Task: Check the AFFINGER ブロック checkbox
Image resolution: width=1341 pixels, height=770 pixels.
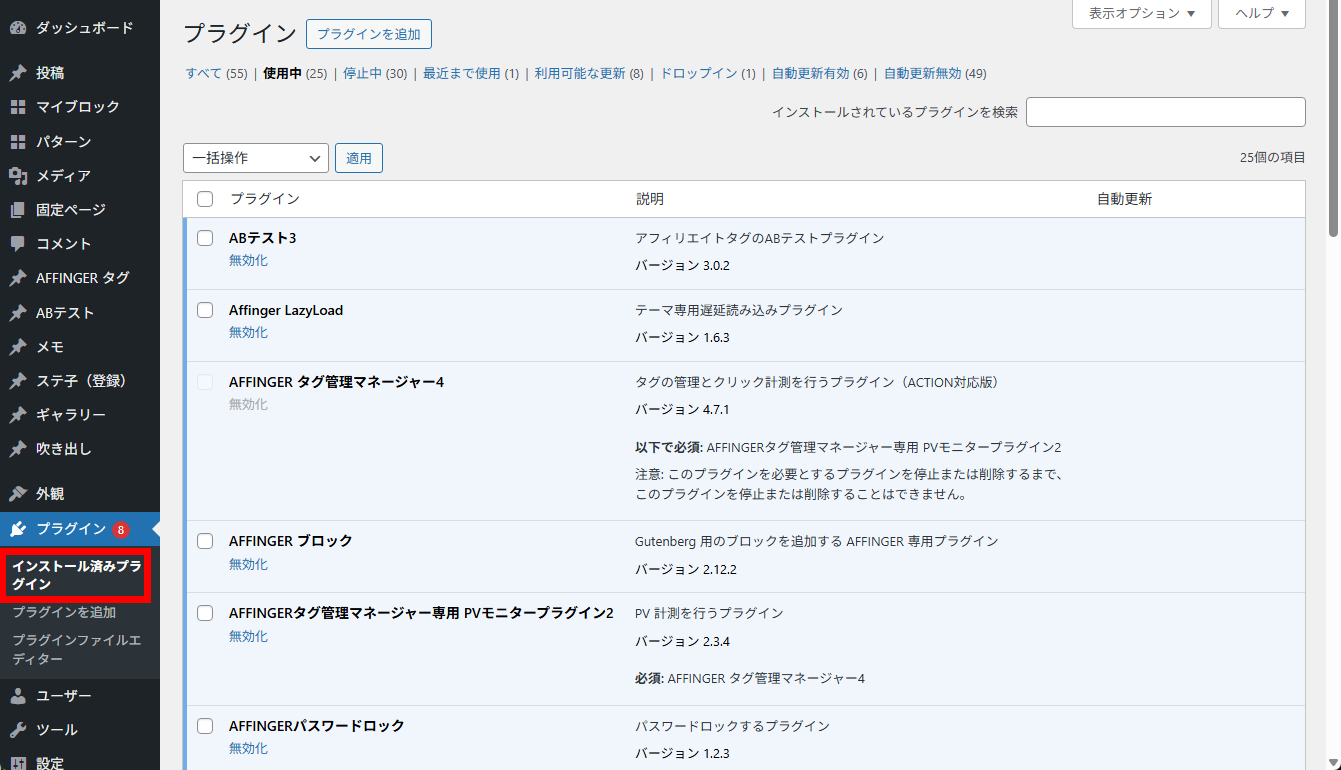Action: pos(205,541)
